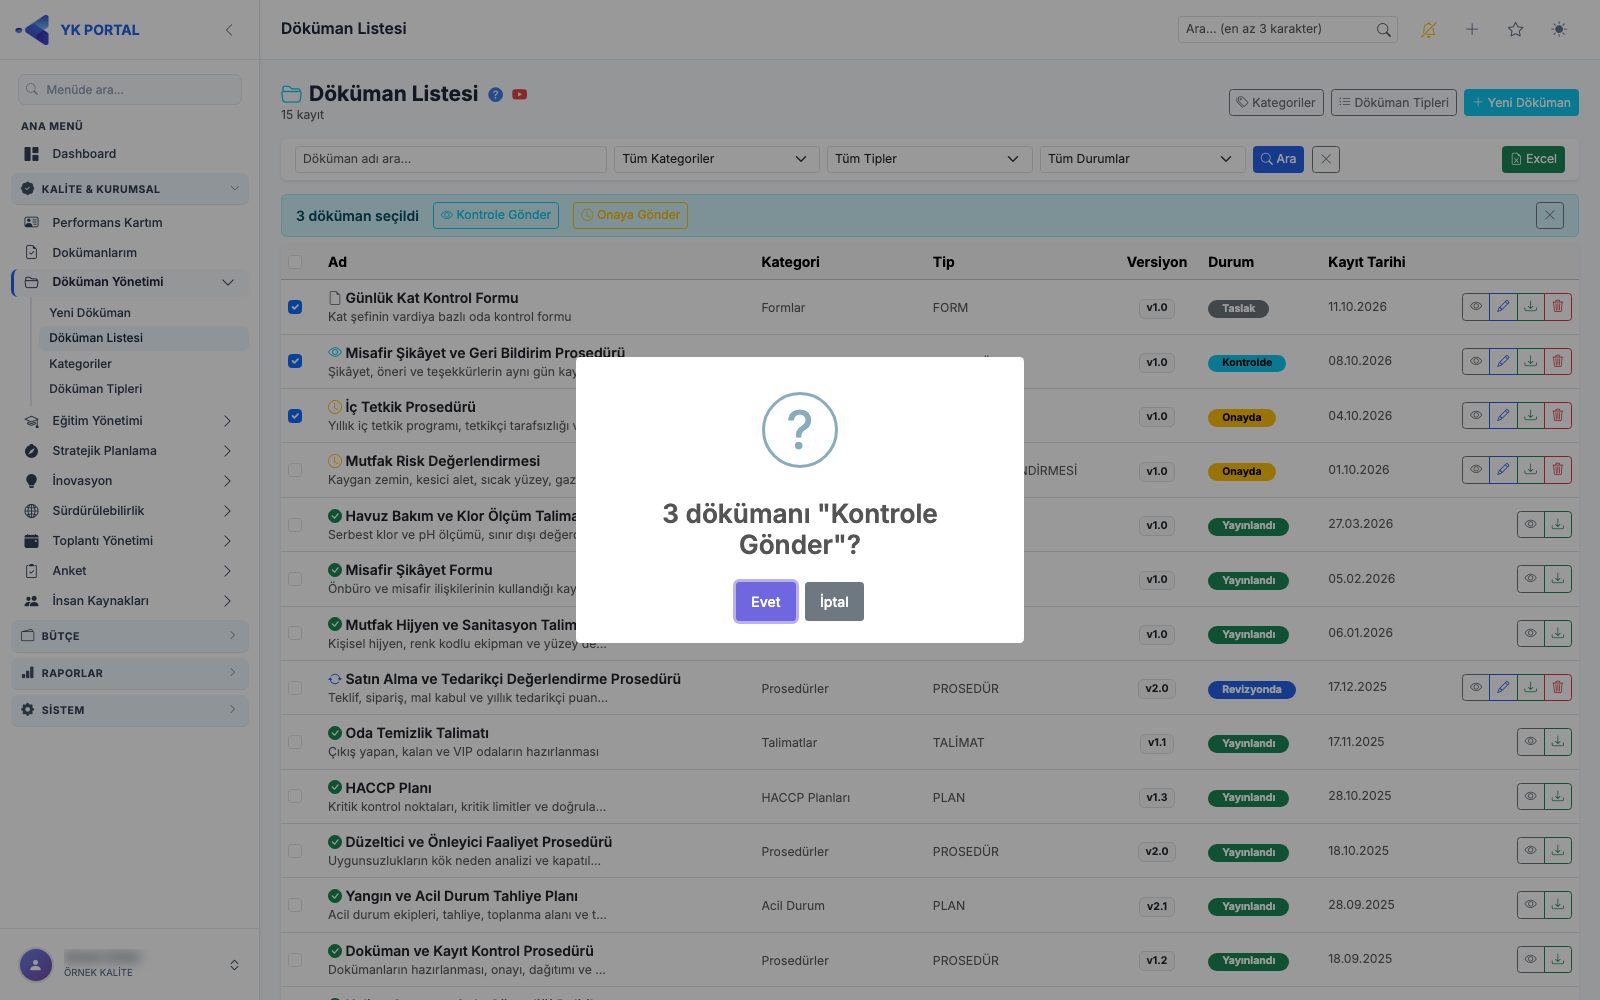Edit Günlük Kat Kontrol Formu with pencil icon
This screenshot has height=1000, width=1600.
click(1503, 307)
